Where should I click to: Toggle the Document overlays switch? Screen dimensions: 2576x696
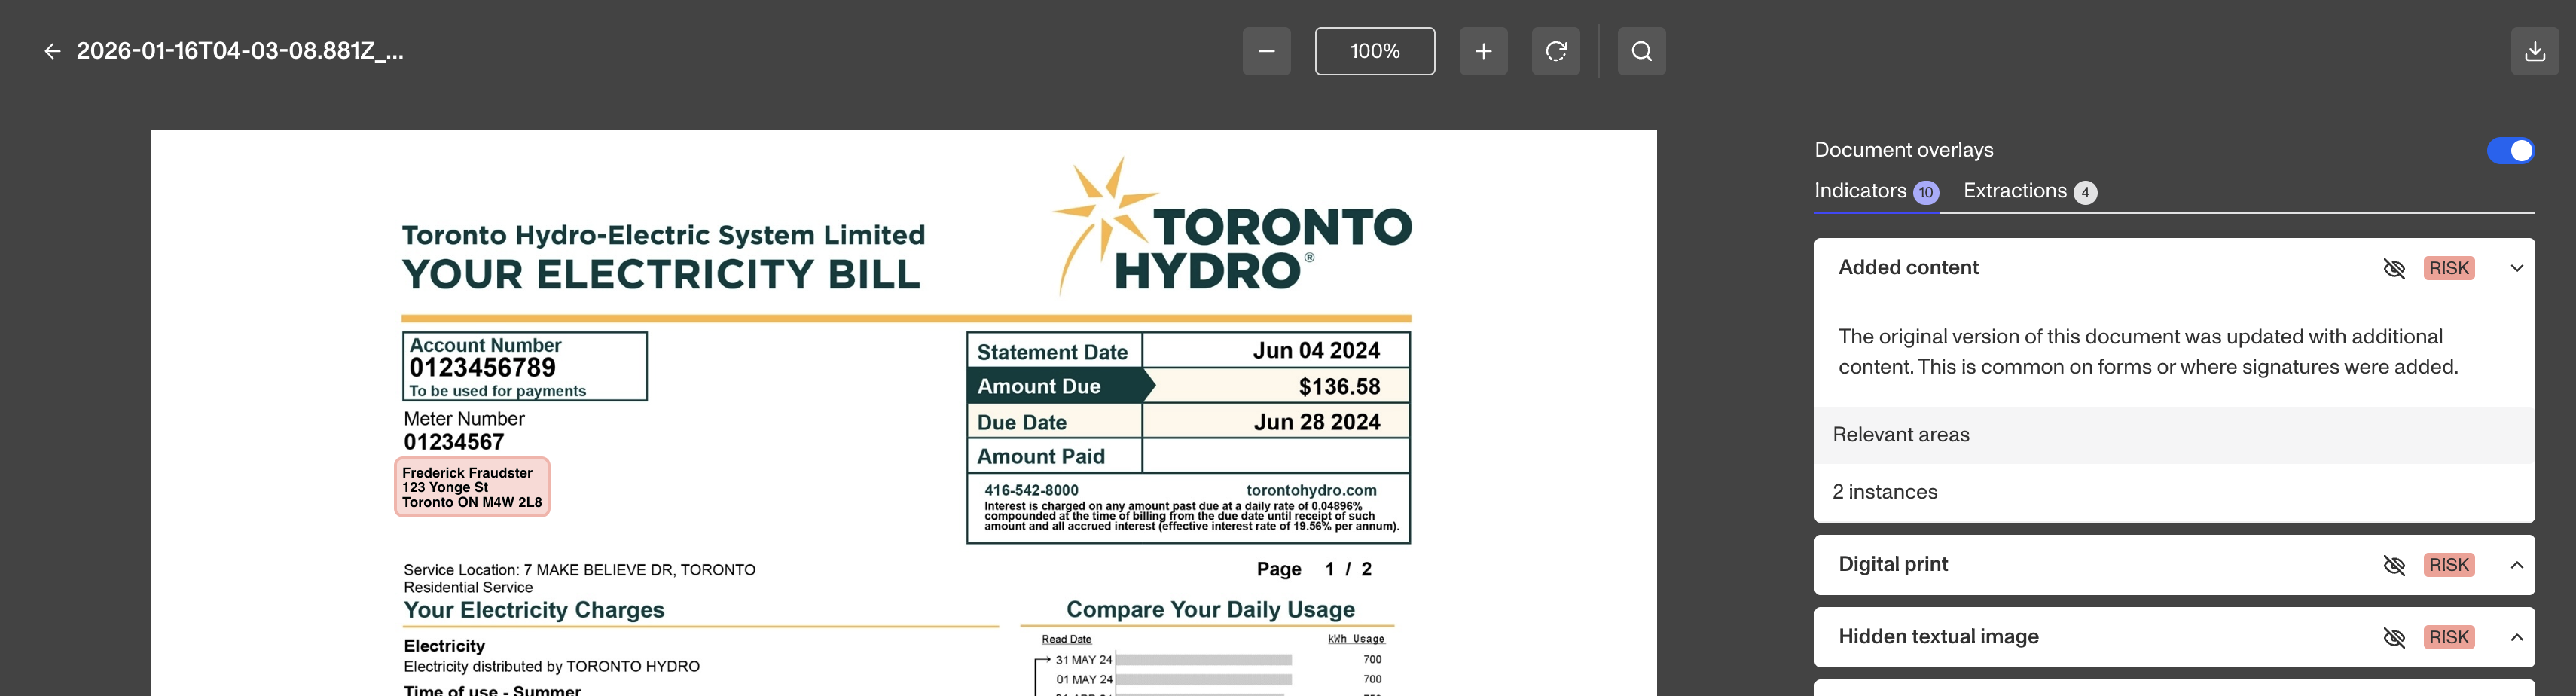point(2510,150)
